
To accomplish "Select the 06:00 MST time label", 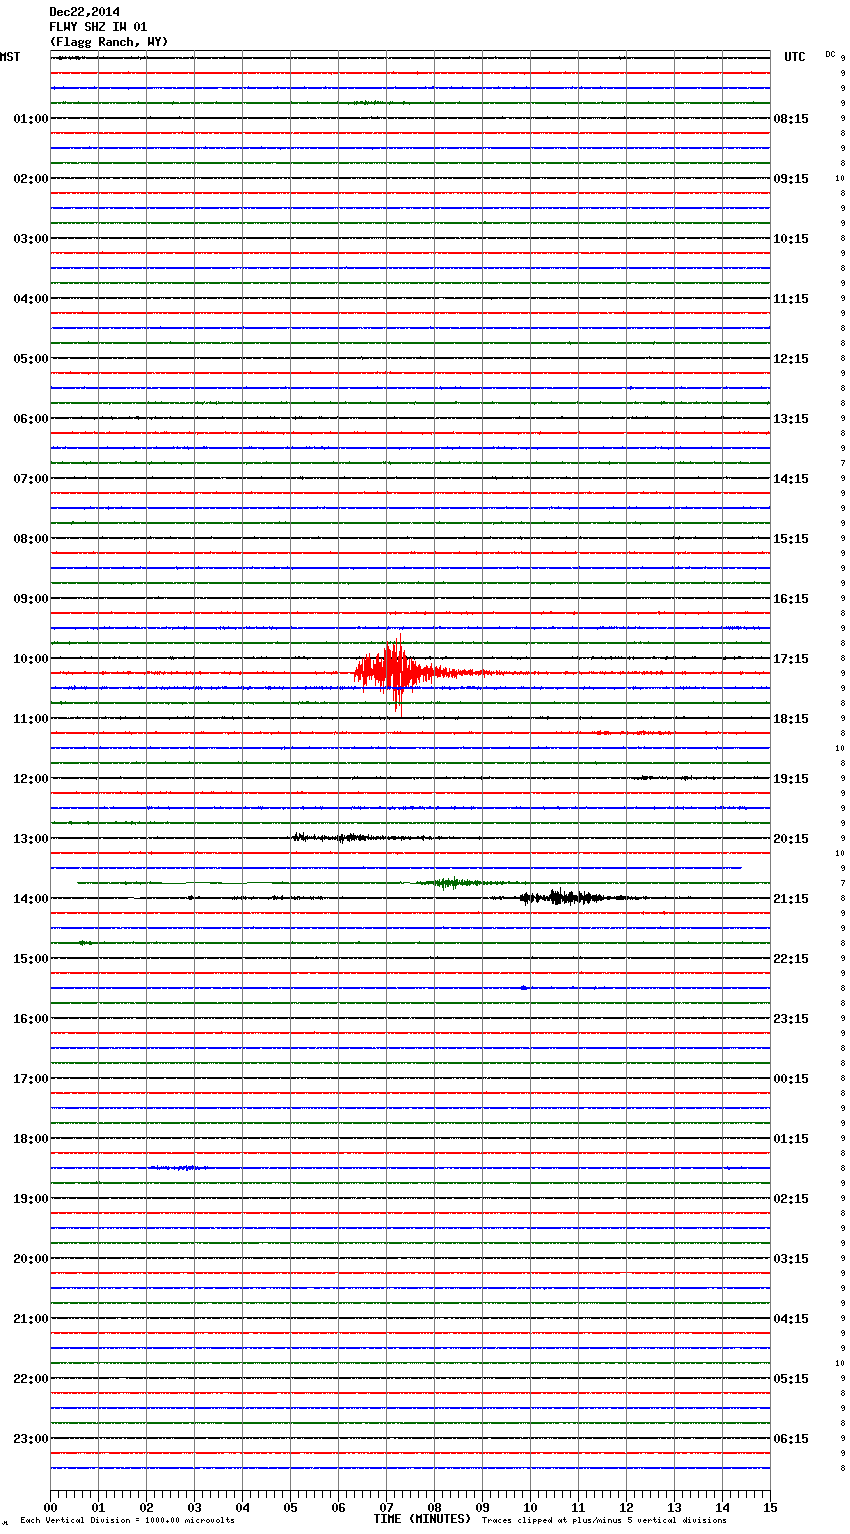I will [30, 419].
